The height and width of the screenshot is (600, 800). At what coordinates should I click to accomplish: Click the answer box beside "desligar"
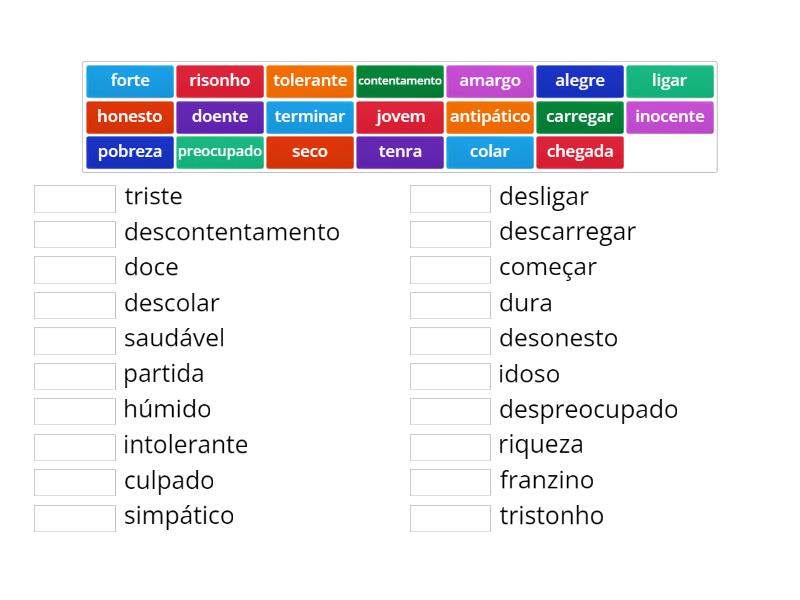click(450, 198)
